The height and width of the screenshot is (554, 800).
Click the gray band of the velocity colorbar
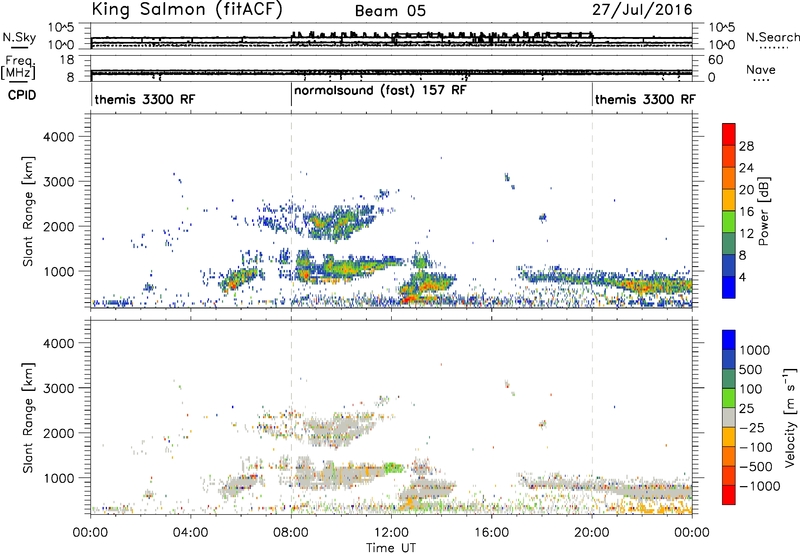point(729,417)
